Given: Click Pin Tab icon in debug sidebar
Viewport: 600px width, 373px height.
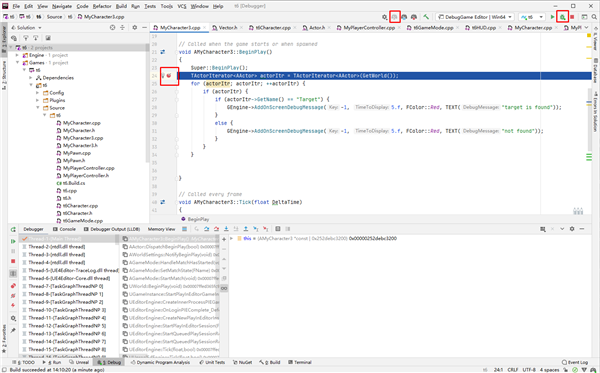Looking at the screenshot, I should click(13, 330).
